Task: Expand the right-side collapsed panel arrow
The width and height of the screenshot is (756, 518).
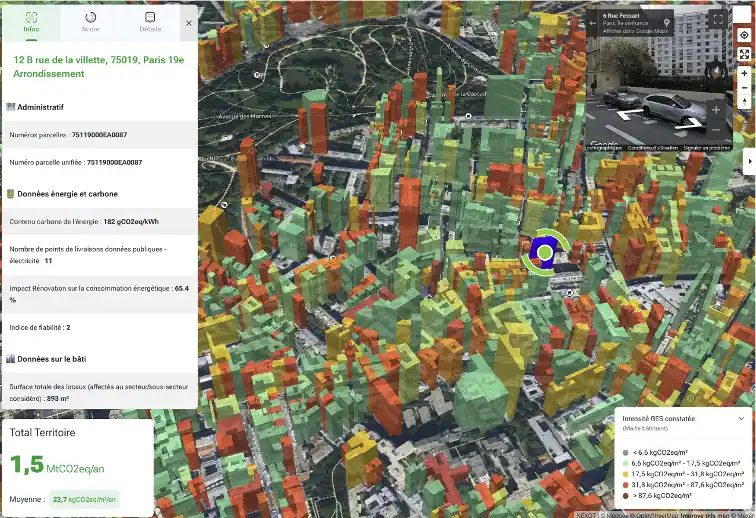Action: click(x=750, y=160)
